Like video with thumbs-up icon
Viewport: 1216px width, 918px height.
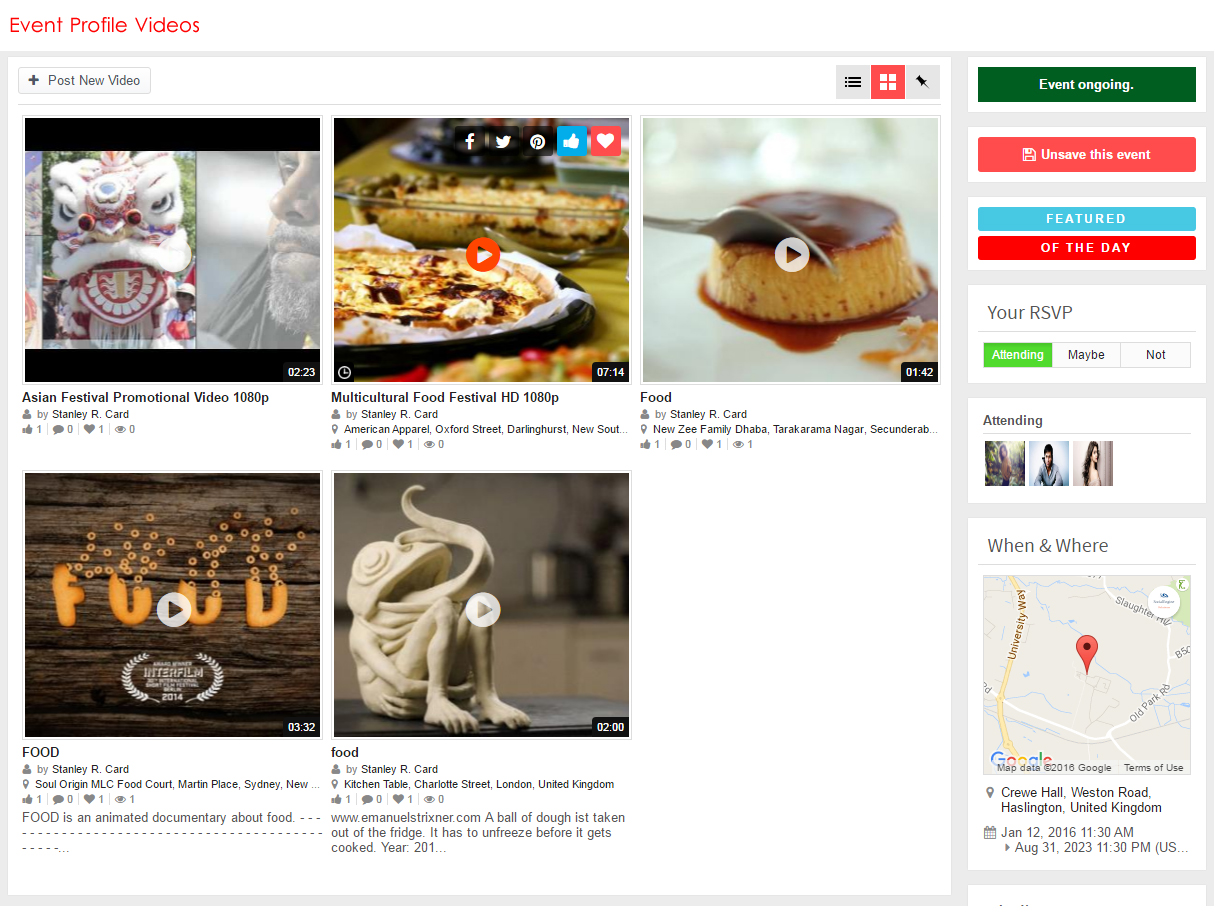click(x=572, y=142)
